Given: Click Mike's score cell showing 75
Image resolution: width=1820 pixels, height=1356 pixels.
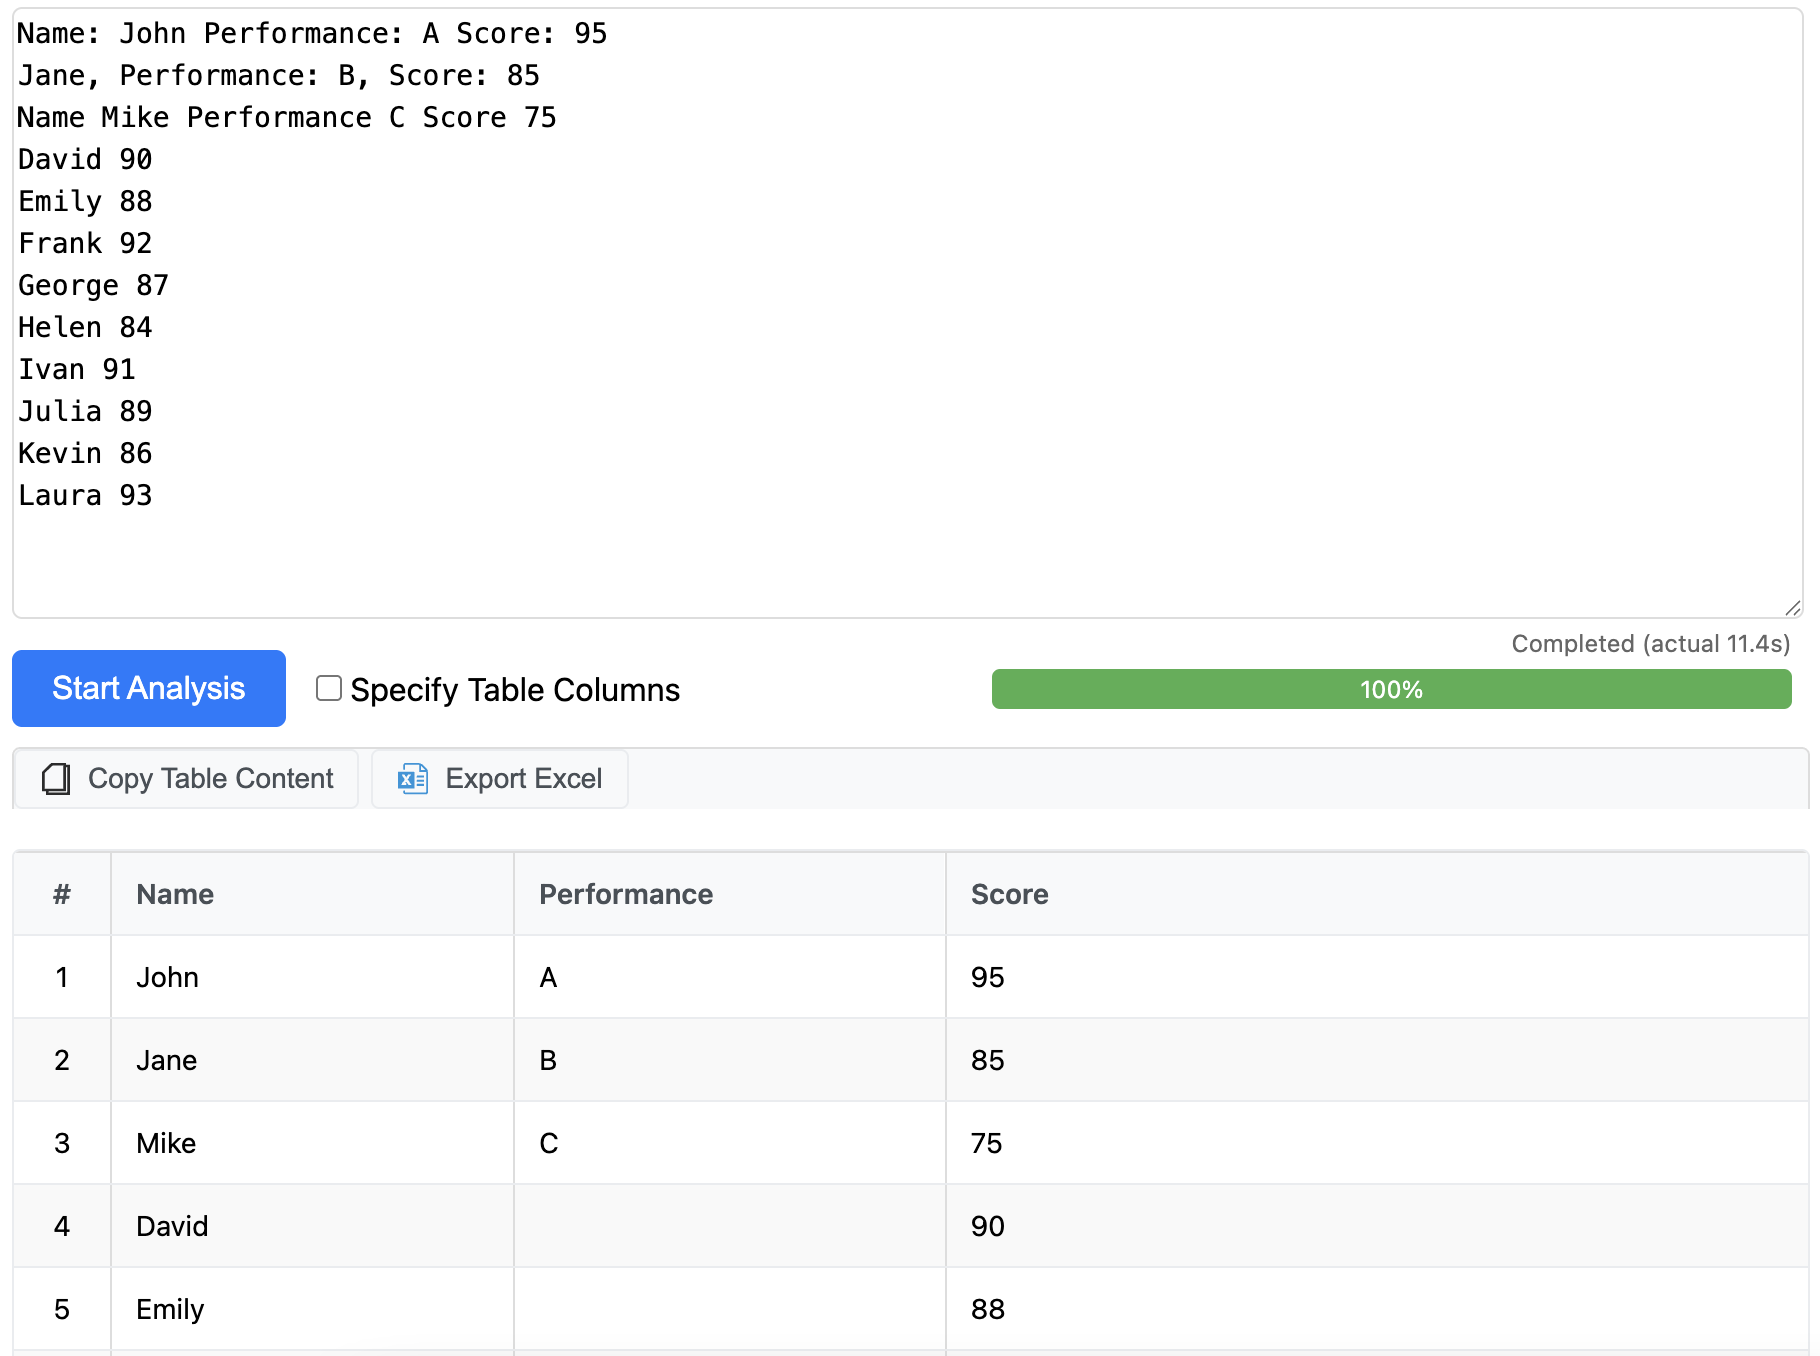Looking at the screenshot, I should click(x=987, y=1143).
